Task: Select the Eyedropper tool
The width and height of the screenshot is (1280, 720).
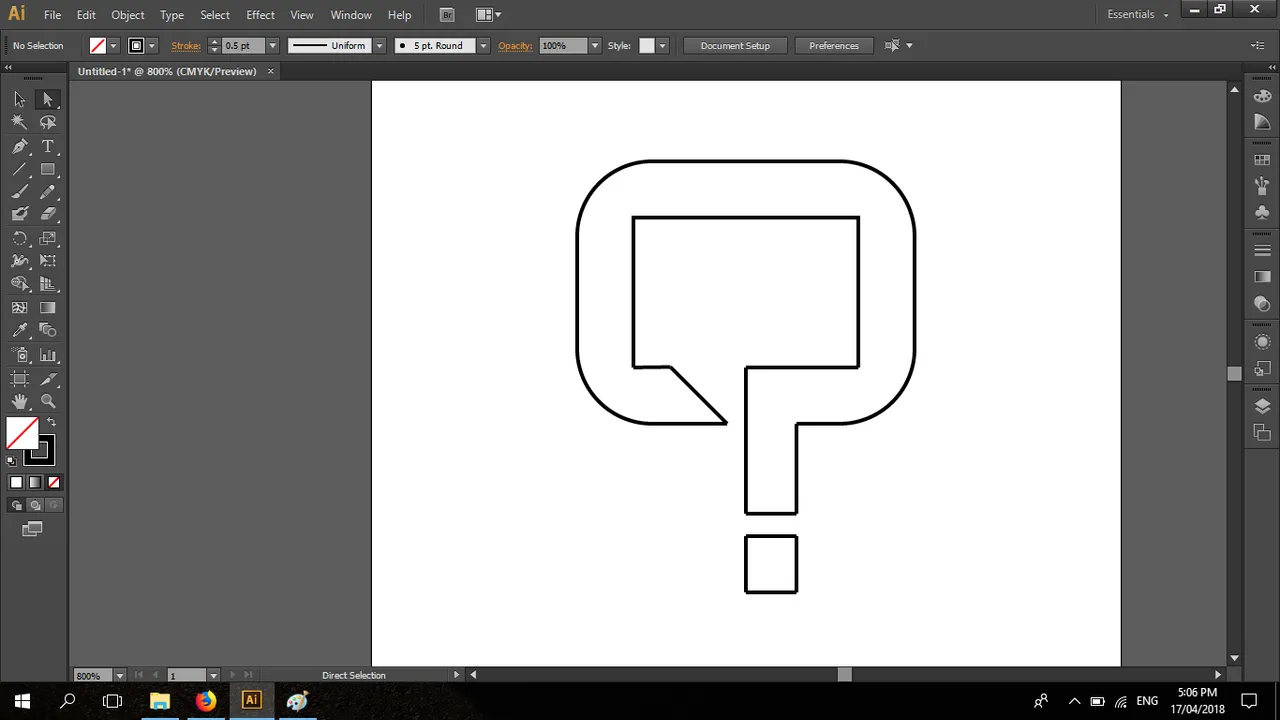Action: (19, 331)
